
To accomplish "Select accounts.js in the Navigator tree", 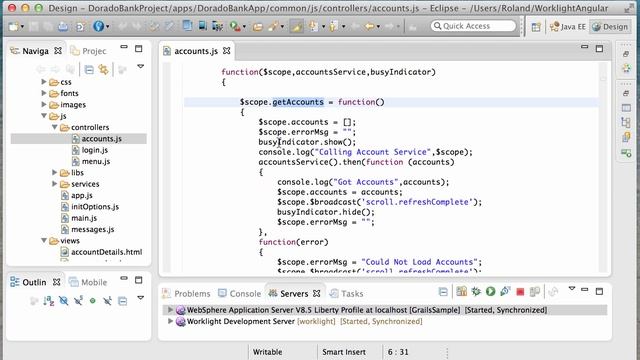I will (101, 139).
